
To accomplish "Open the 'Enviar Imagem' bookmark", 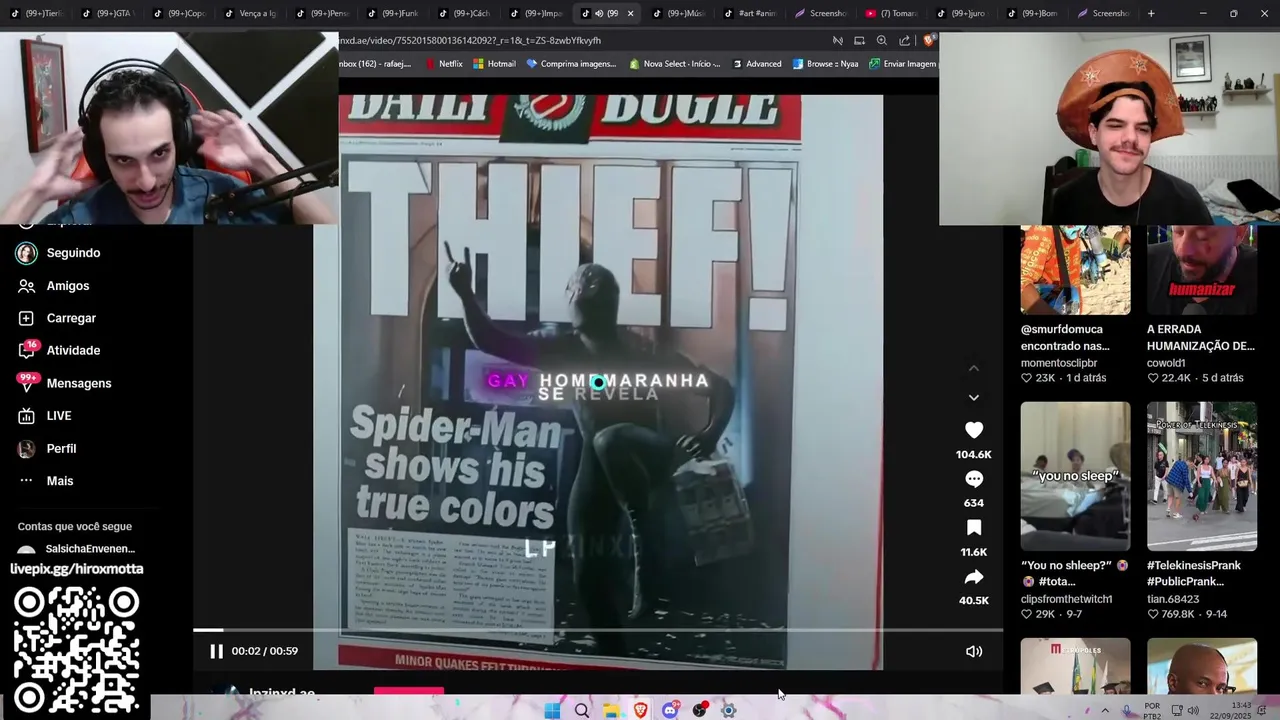I will coord(903,64).
